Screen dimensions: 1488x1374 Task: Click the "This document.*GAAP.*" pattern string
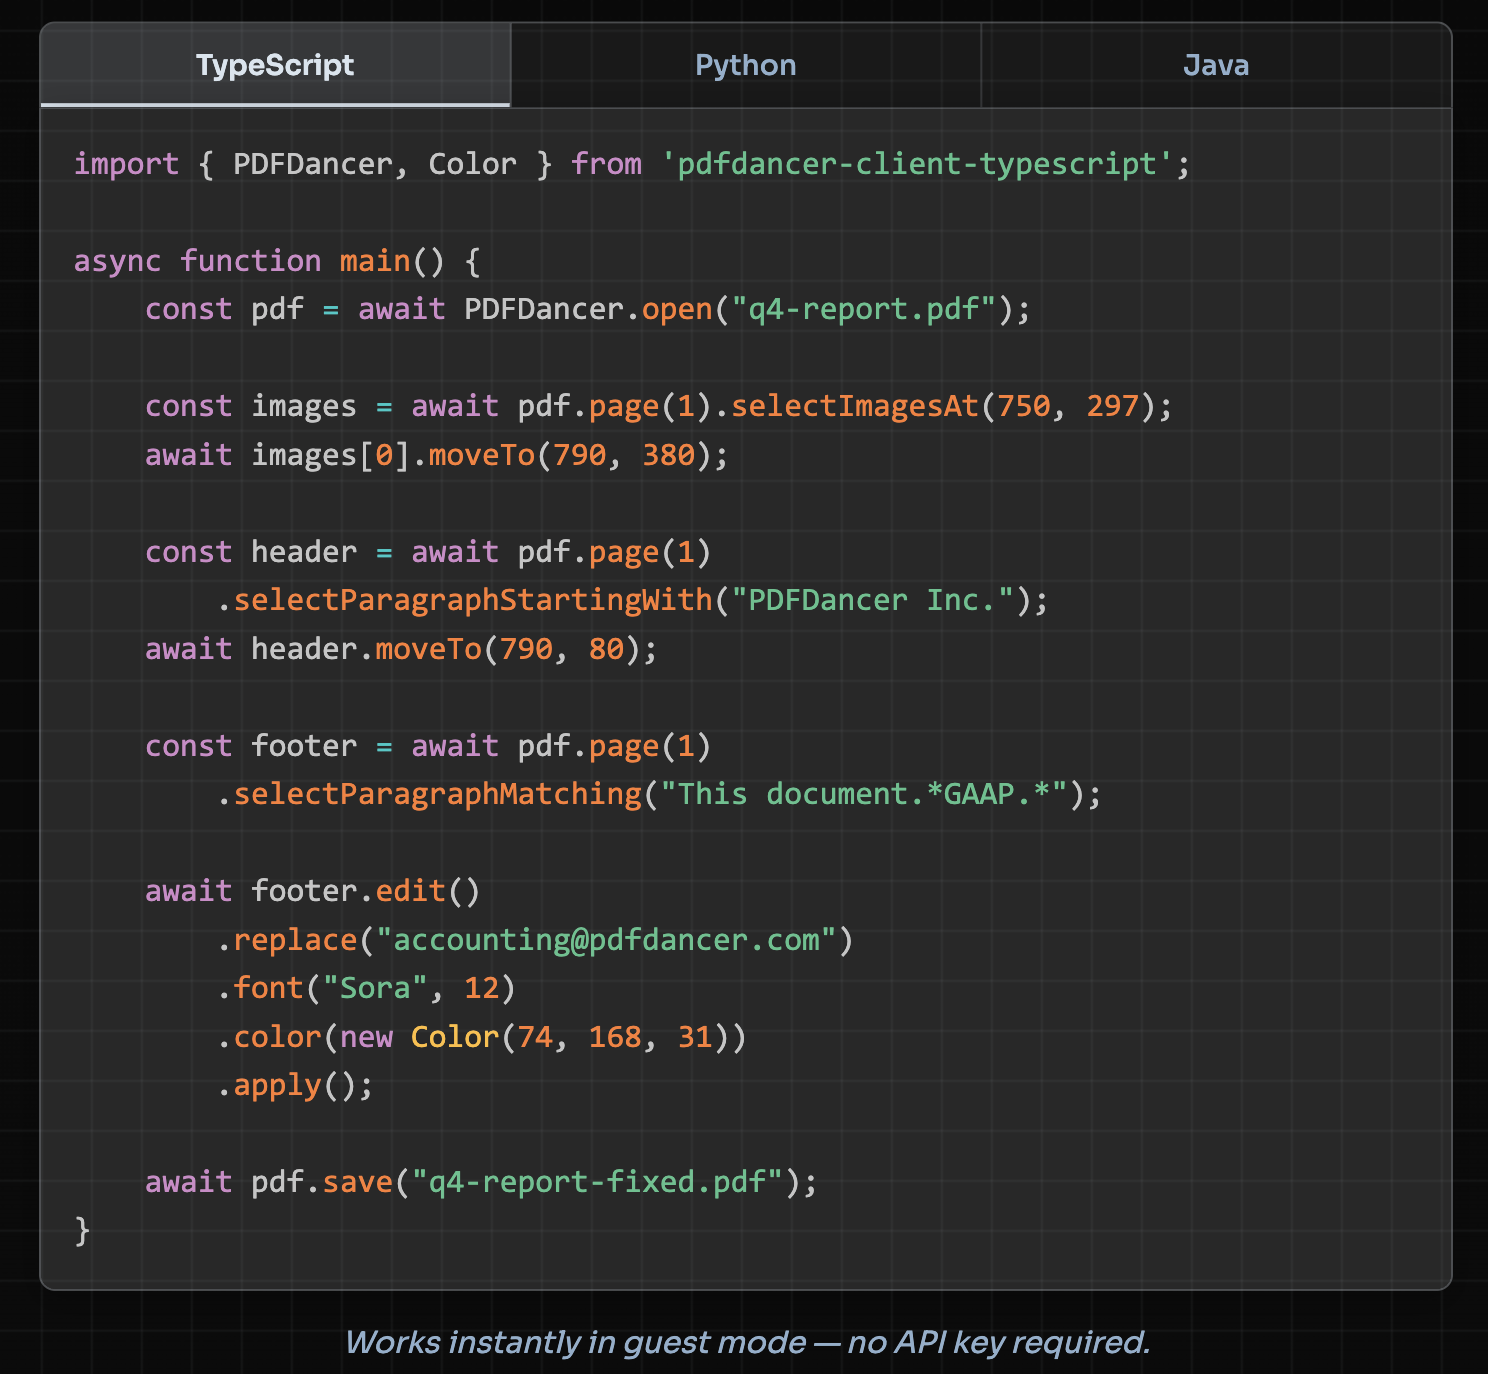864,795
